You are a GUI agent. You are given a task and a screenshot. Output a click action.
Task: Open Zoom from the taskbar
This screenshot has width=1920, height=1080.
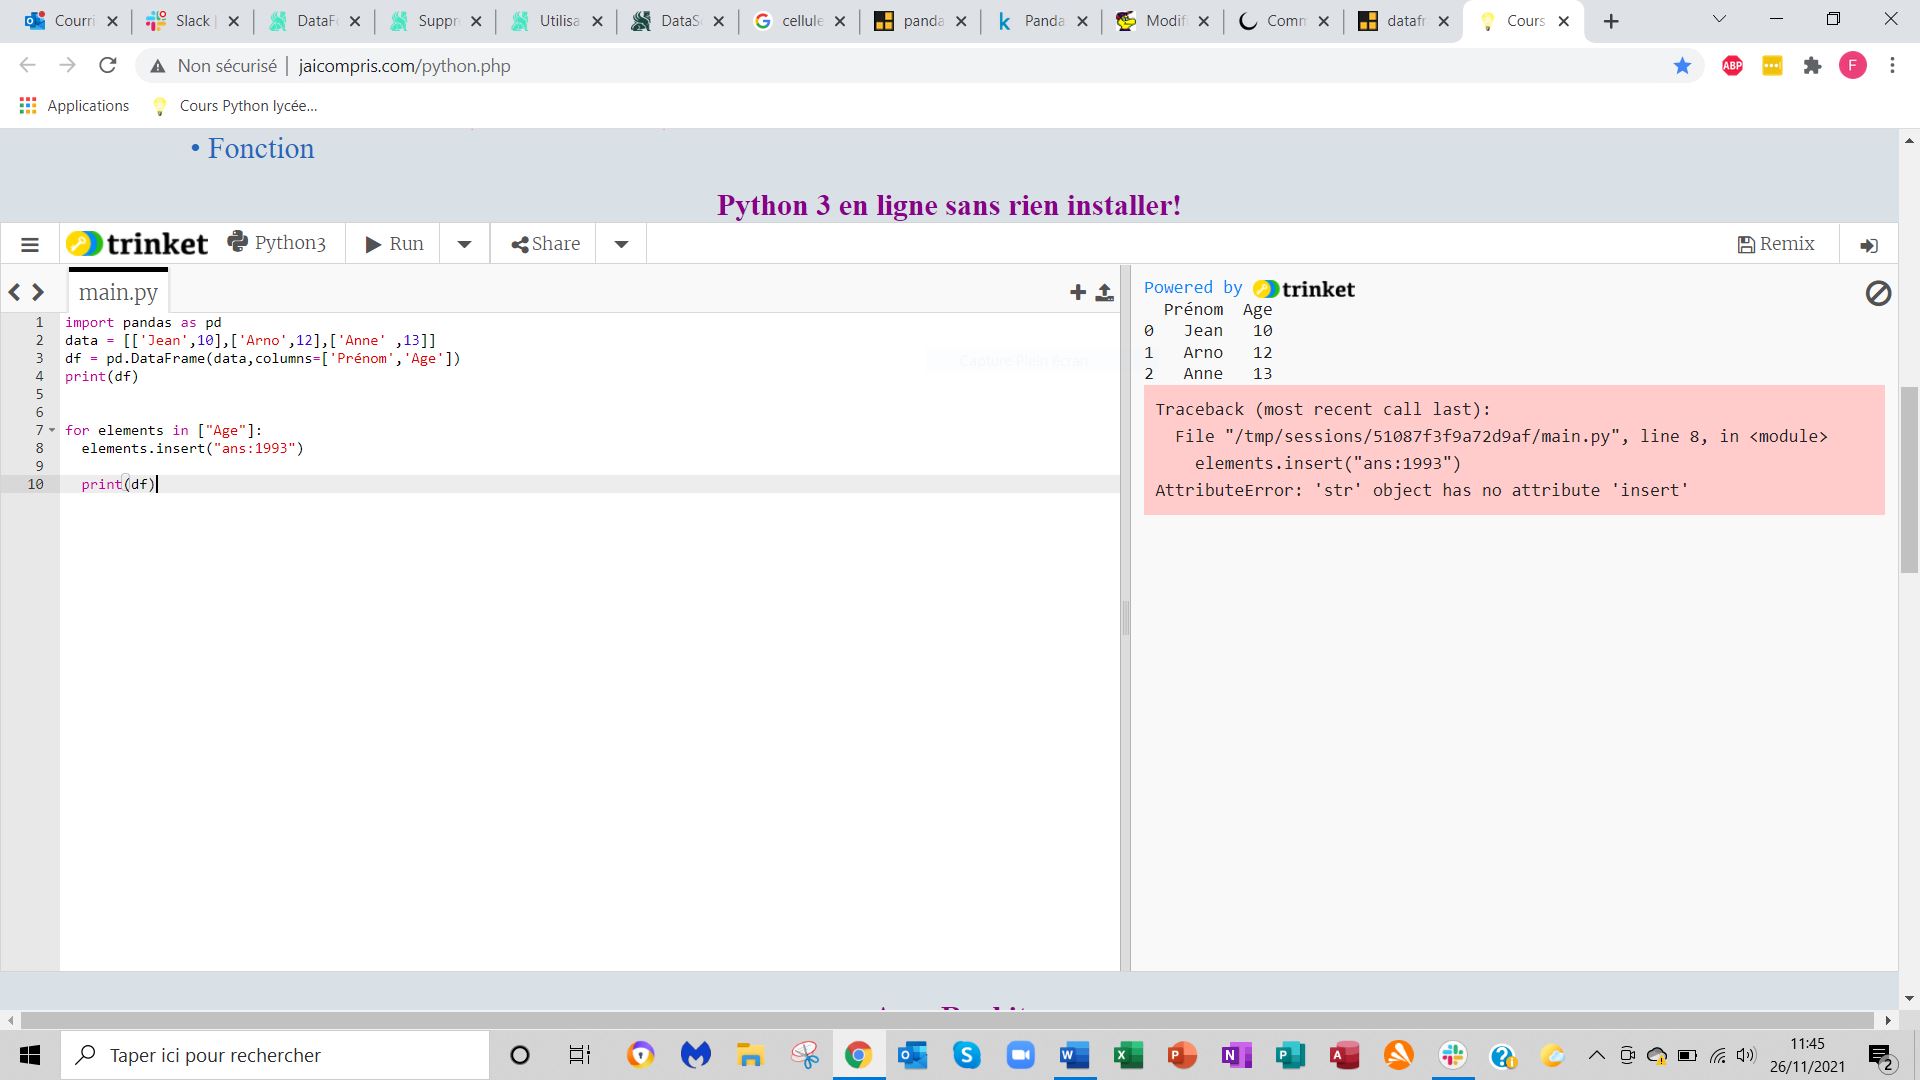[1020, 1055]
